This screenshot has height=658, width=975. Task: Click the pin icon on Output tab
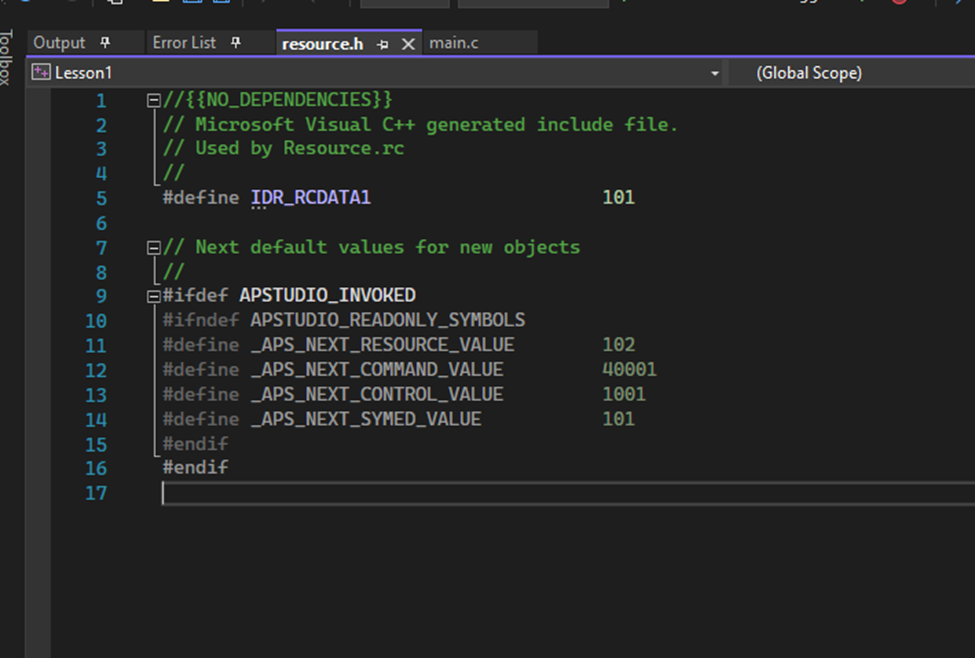(105, 43)
